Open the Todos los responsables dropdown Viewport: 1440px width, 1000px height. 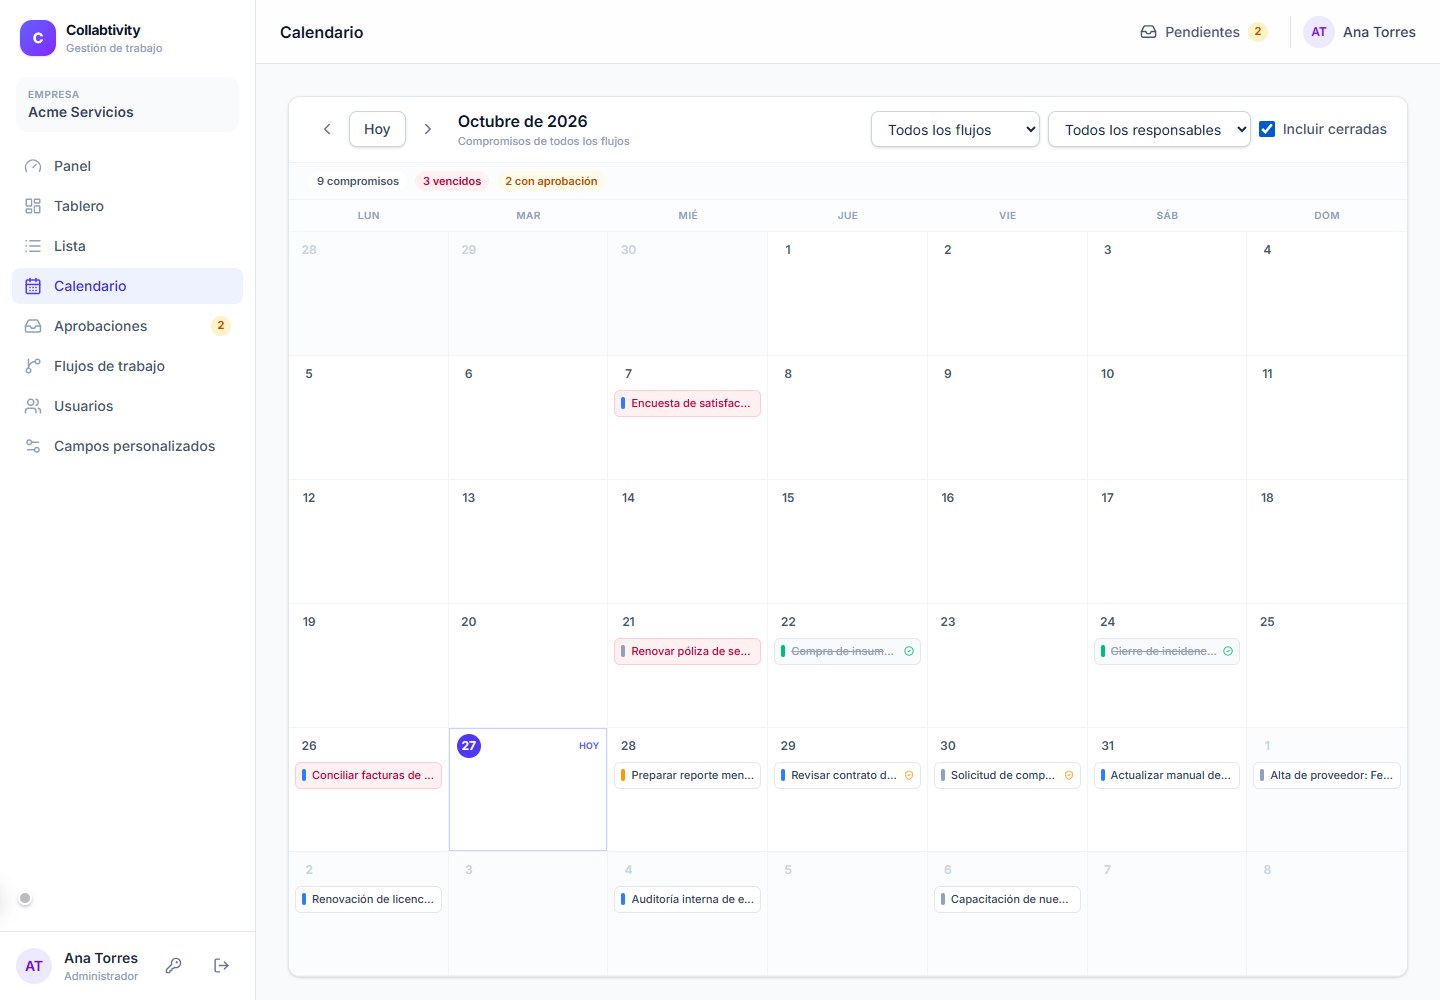[1149, 129]
